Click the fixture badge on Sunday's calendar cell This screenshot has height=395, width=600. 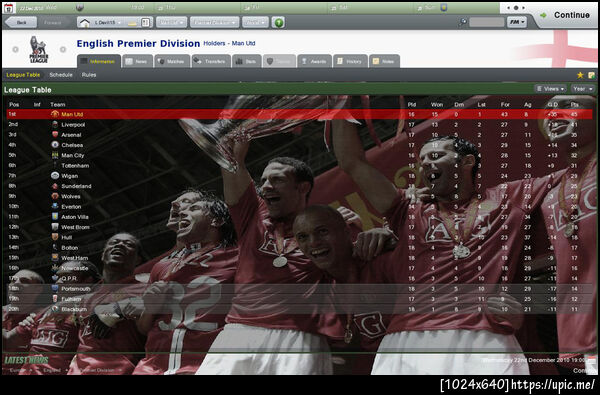pos(443,7)
